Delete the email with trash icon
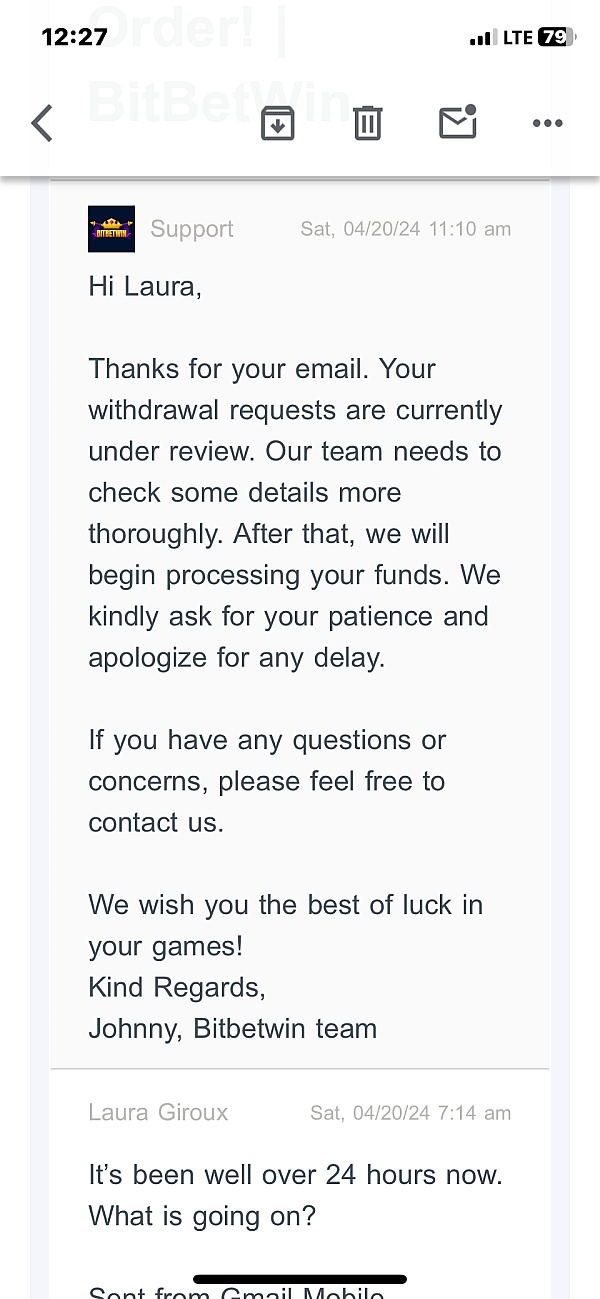This screenshot has width=600, height=1299. point(367,123)
